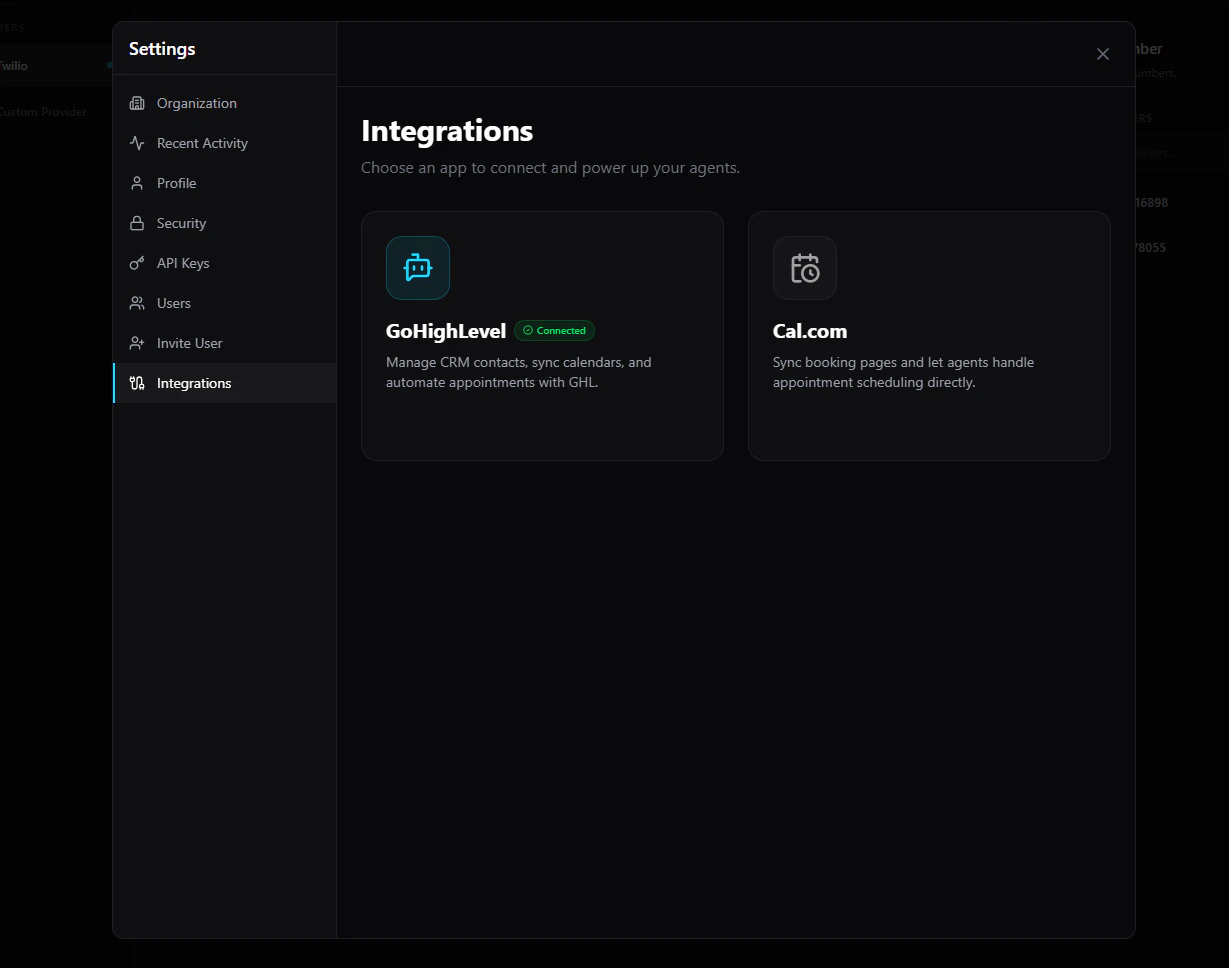Go to Recent Activity section
This screenshot has width=1229, height=968.
point(225,143)
